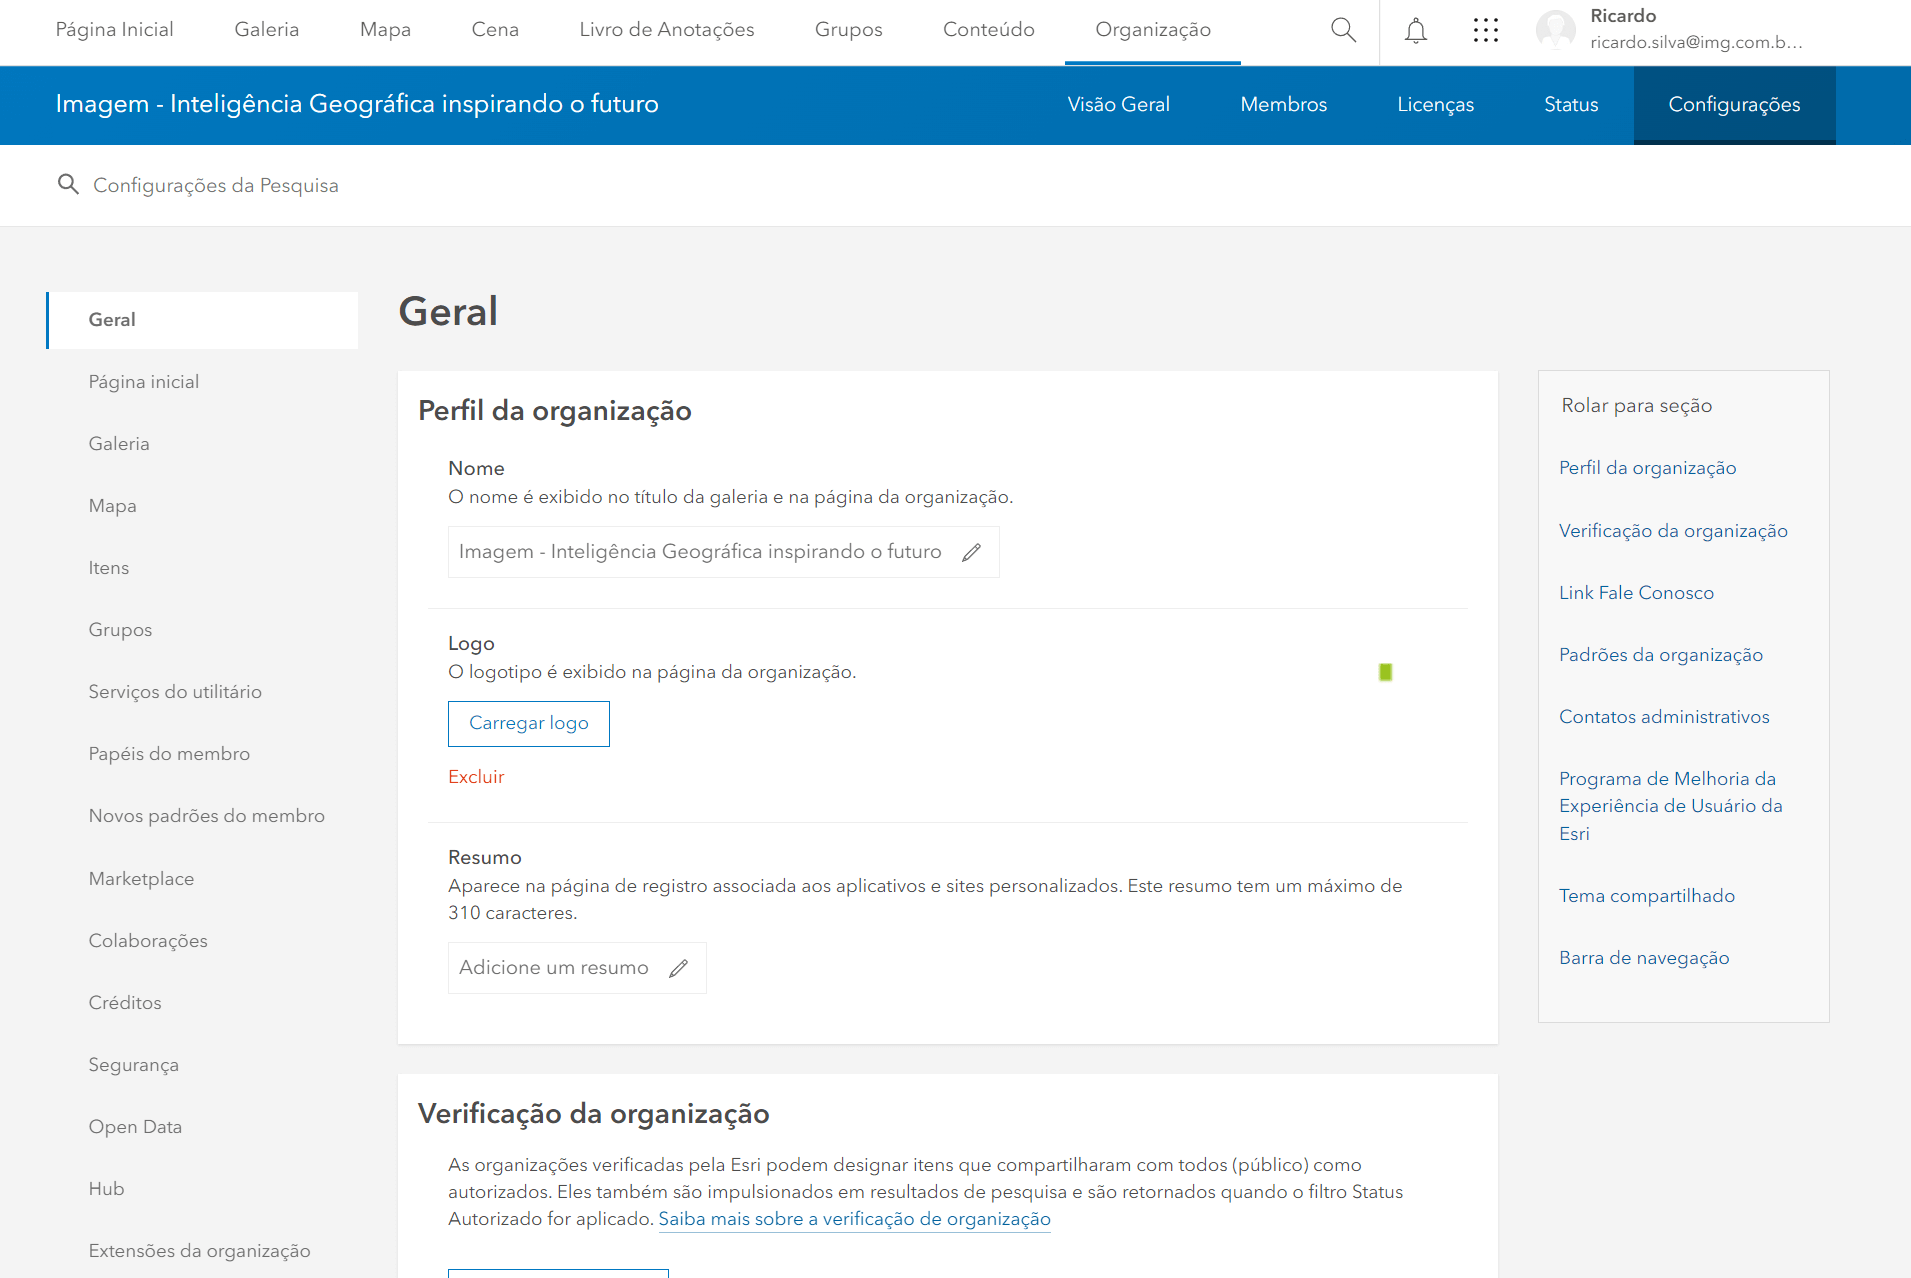
Task: Open the notifications bell
Action: (x=1415, y=31)
